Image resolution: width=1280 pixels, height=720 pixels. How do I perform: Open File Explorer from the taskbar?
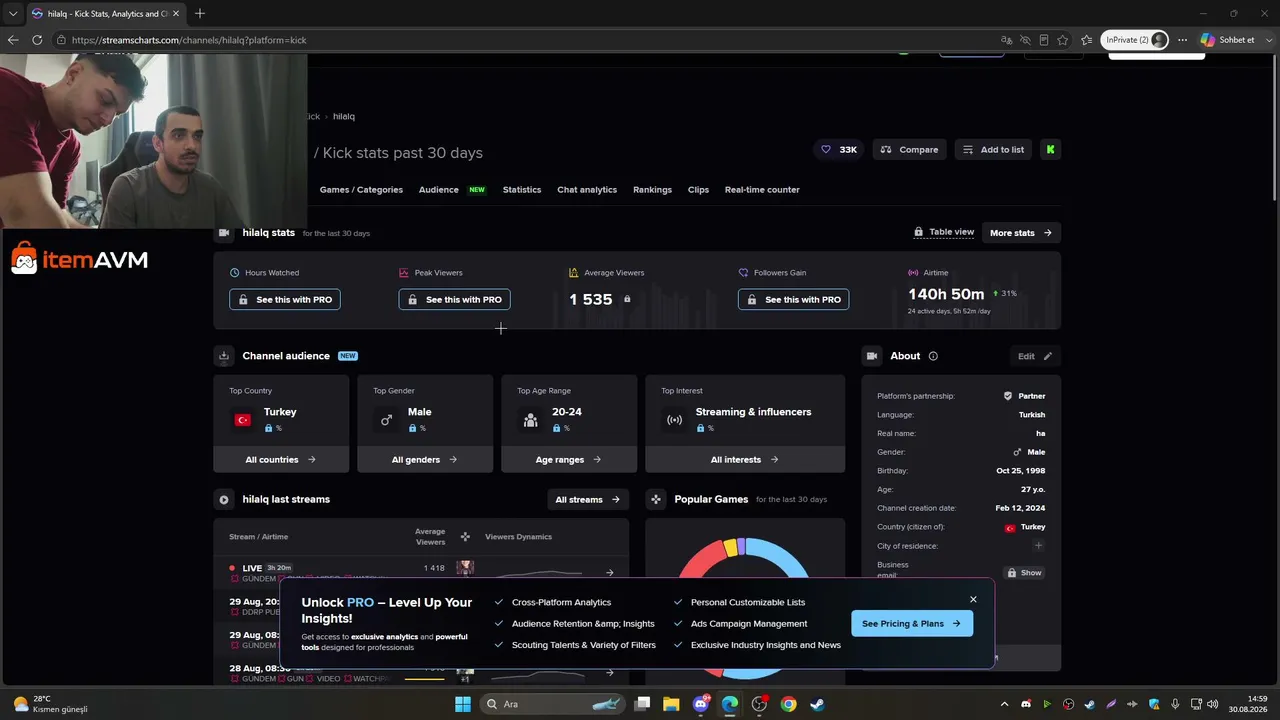(671, 704)
